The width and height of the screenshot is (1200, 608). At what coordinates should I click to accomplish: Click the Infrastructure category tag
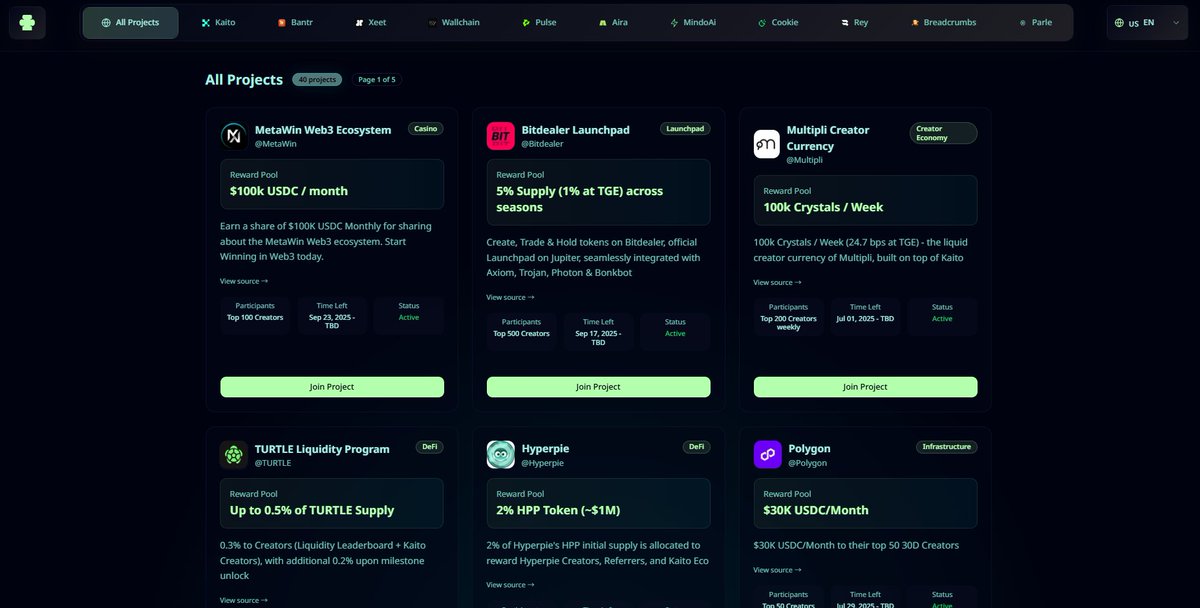[x=946, y=447]
